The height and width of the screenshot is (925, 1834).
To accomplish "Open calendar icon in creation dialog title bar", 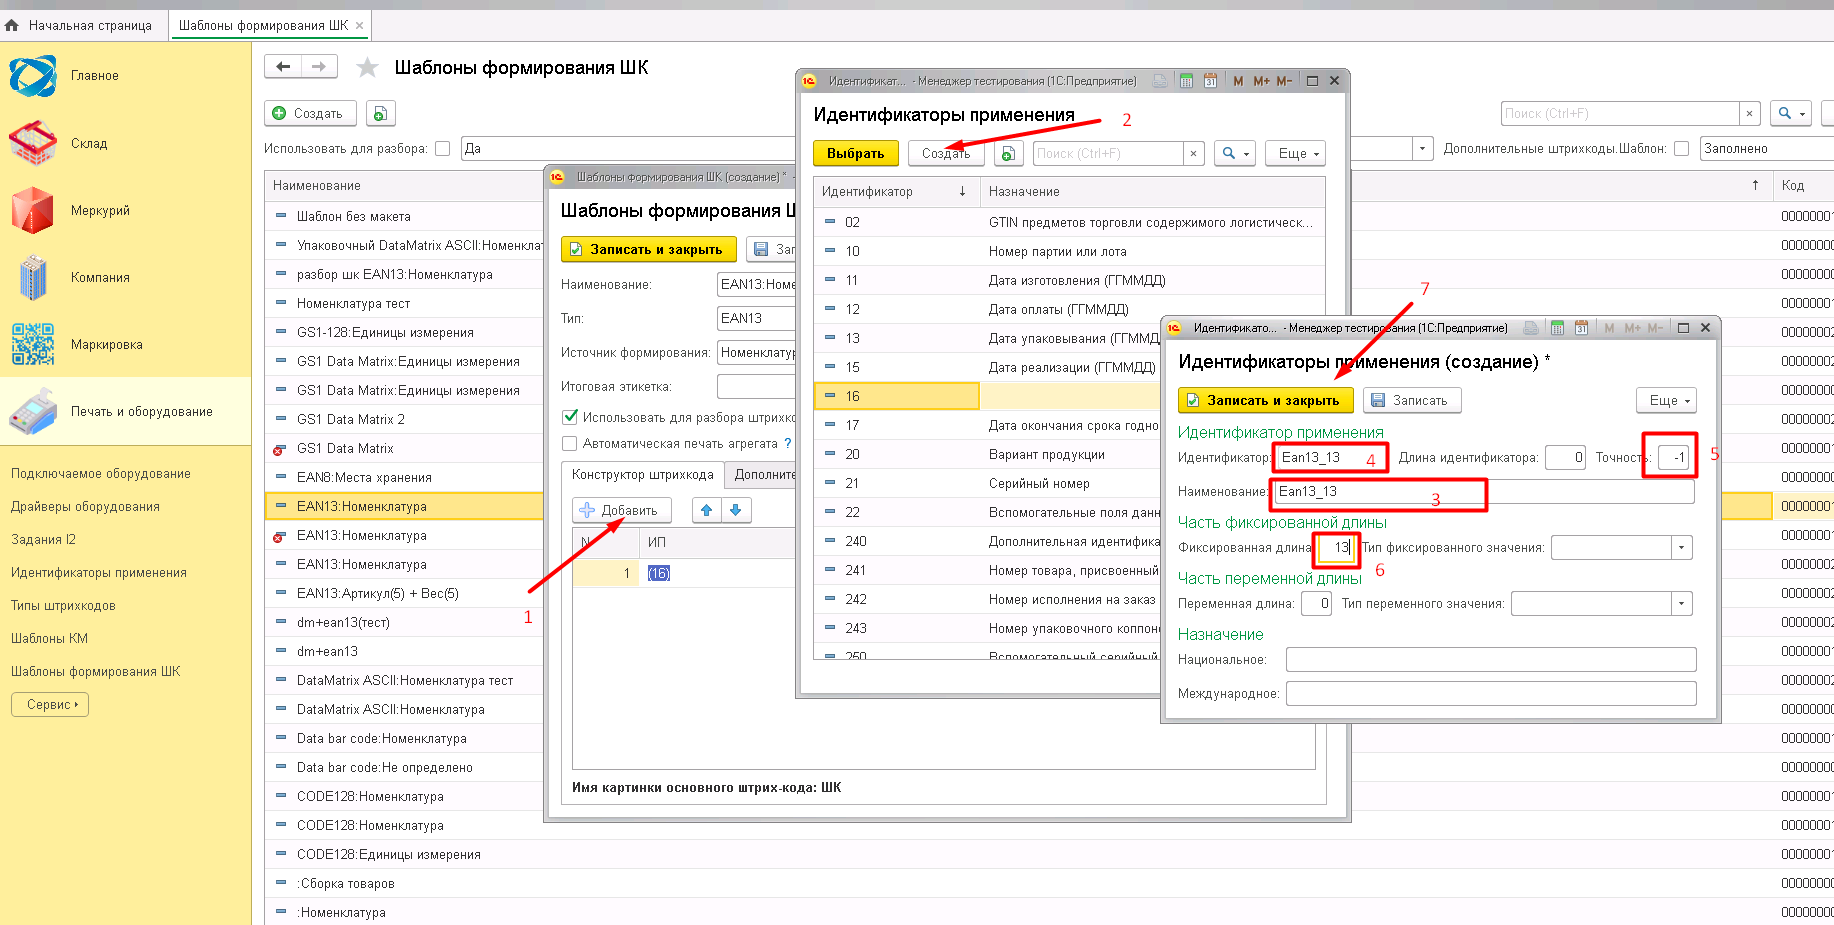I will pyautogui.click(x=1581, y=328).
